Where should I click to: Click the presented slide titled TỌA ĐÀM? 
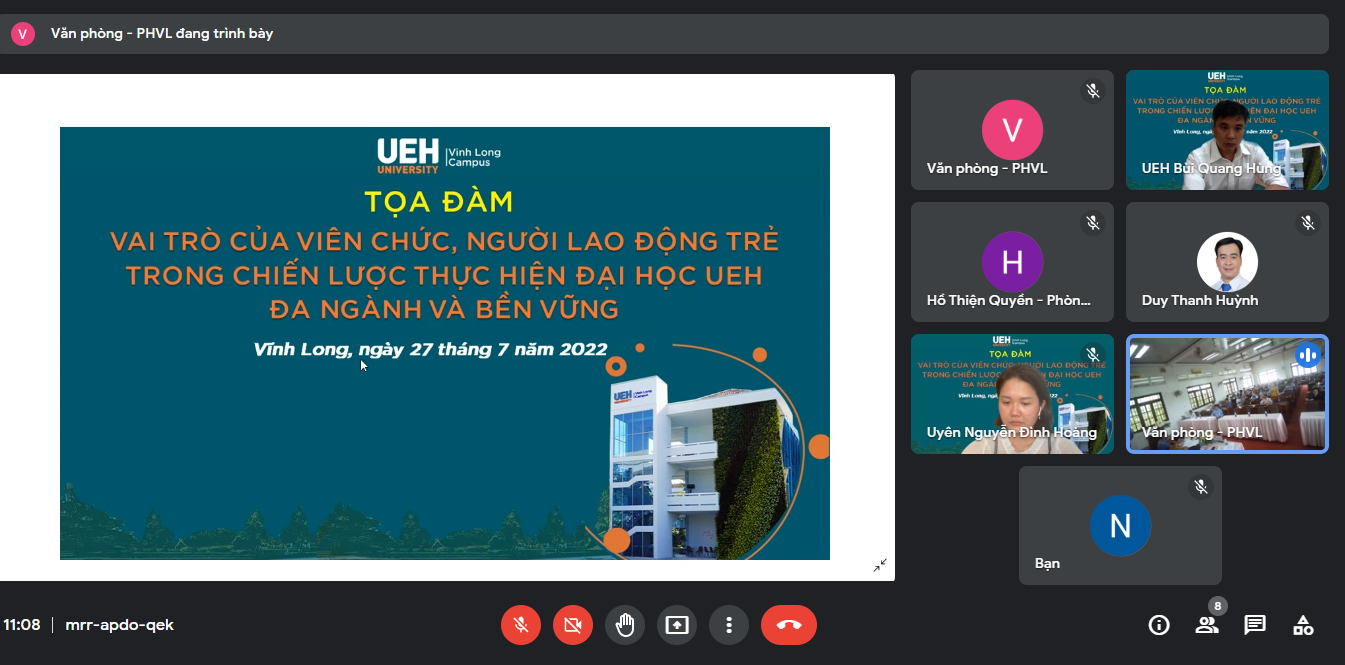[x=445, y=343]
